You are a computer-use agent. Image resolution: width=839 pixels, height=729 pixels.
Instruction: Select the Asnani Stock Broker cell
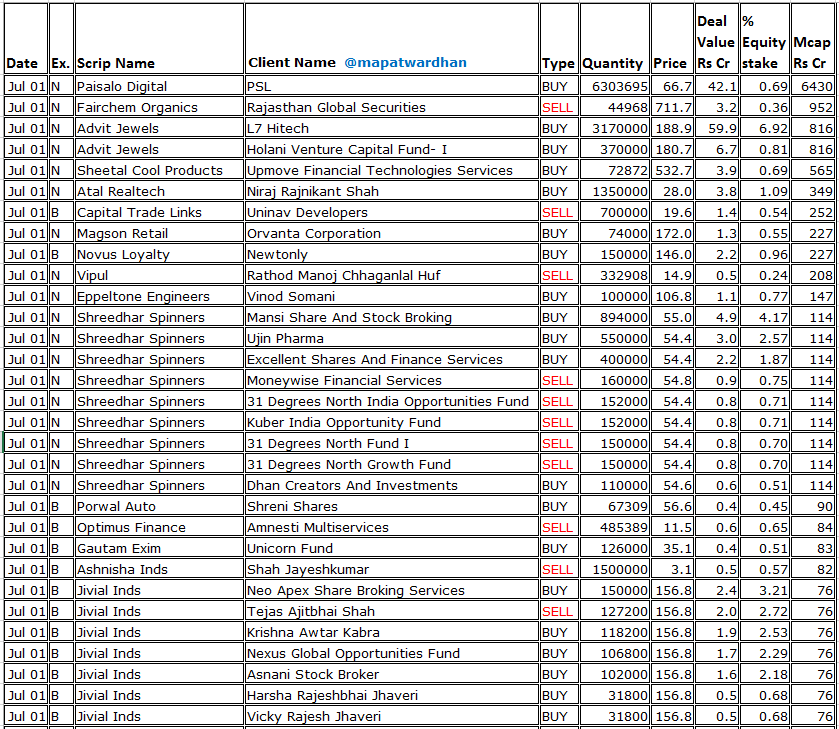(392, 674)
